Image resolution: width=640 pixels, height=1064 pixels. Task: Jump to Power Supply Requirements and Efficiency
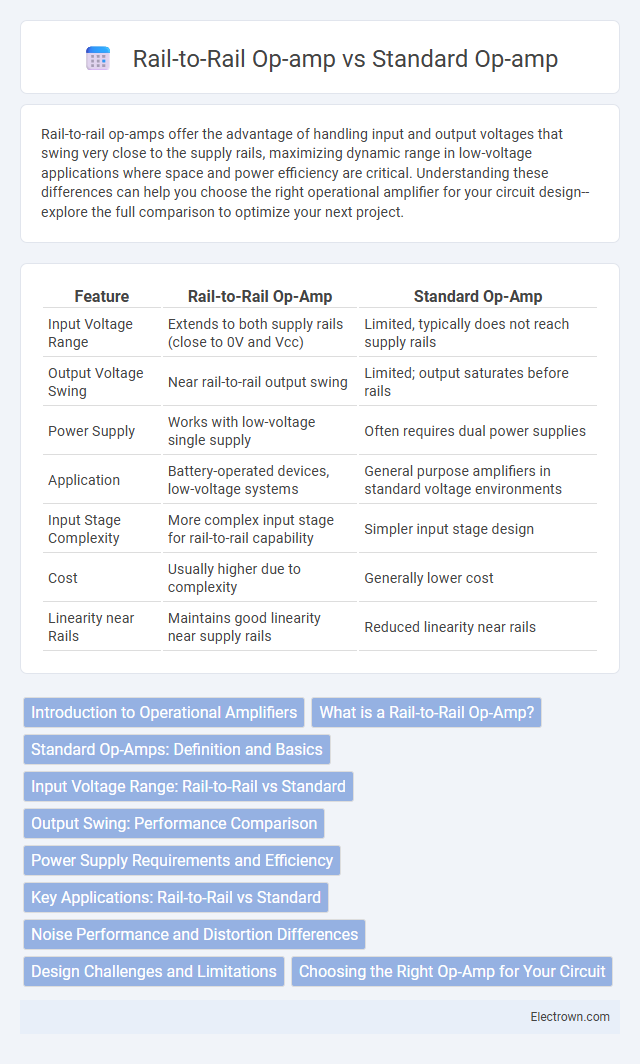tap(182, 860)
